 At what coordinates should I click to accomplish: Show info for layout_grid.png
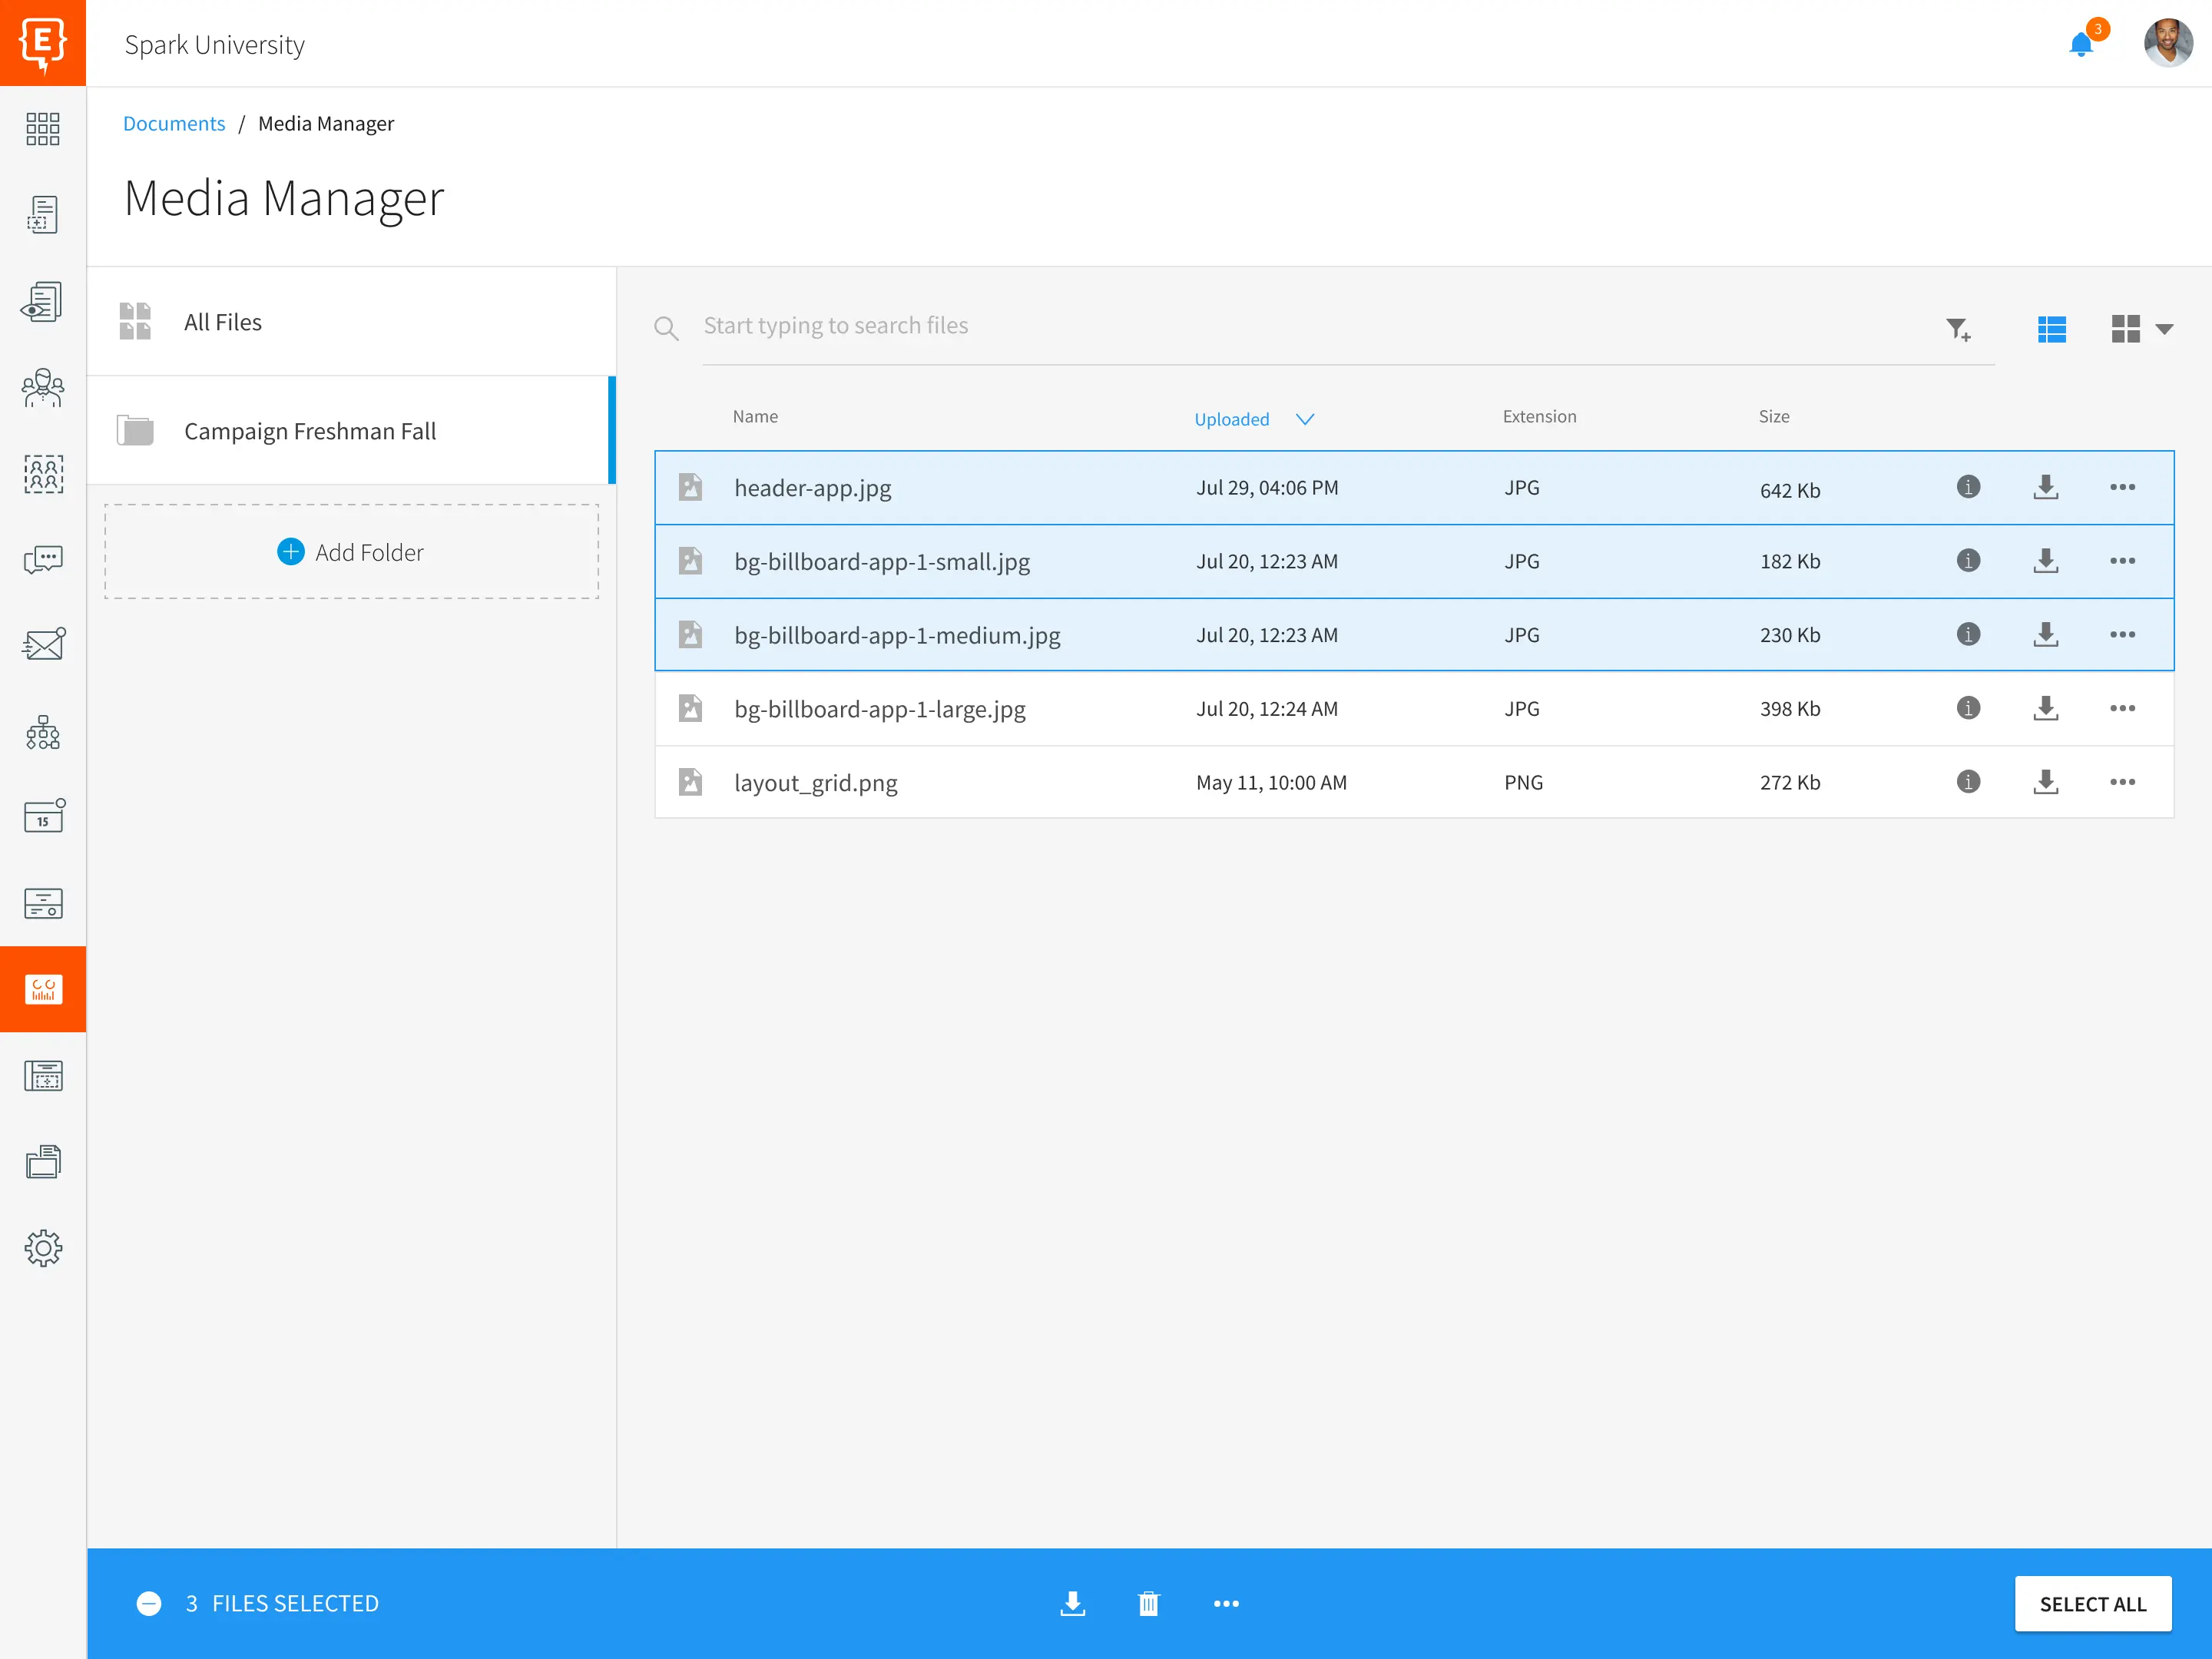[1968, 781]
